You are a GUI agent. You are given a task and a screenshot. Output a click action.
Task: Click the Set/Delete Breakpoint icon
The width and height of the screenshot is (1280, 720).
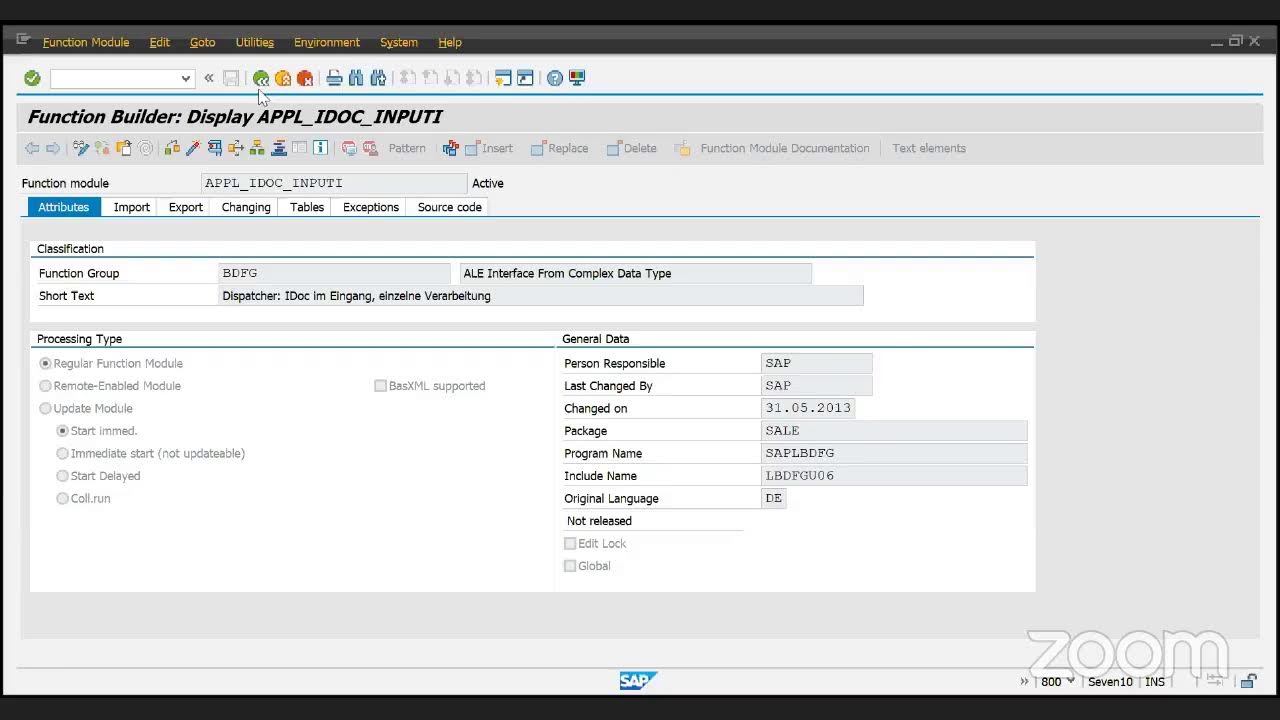[349, 148]
